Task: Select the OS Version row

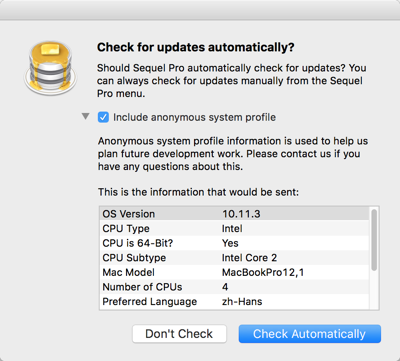Action: (234, 214)
